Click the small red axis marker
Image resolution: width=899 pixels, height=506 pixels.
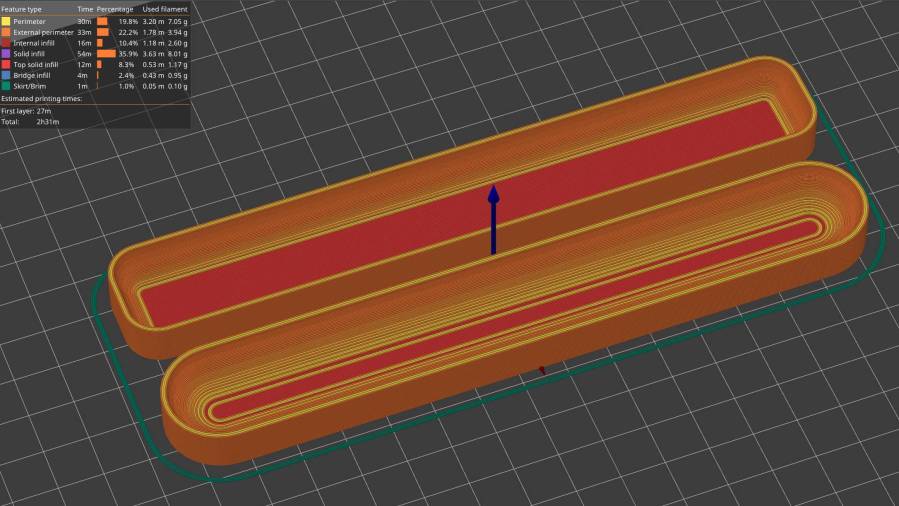click(x=542, y=370)
